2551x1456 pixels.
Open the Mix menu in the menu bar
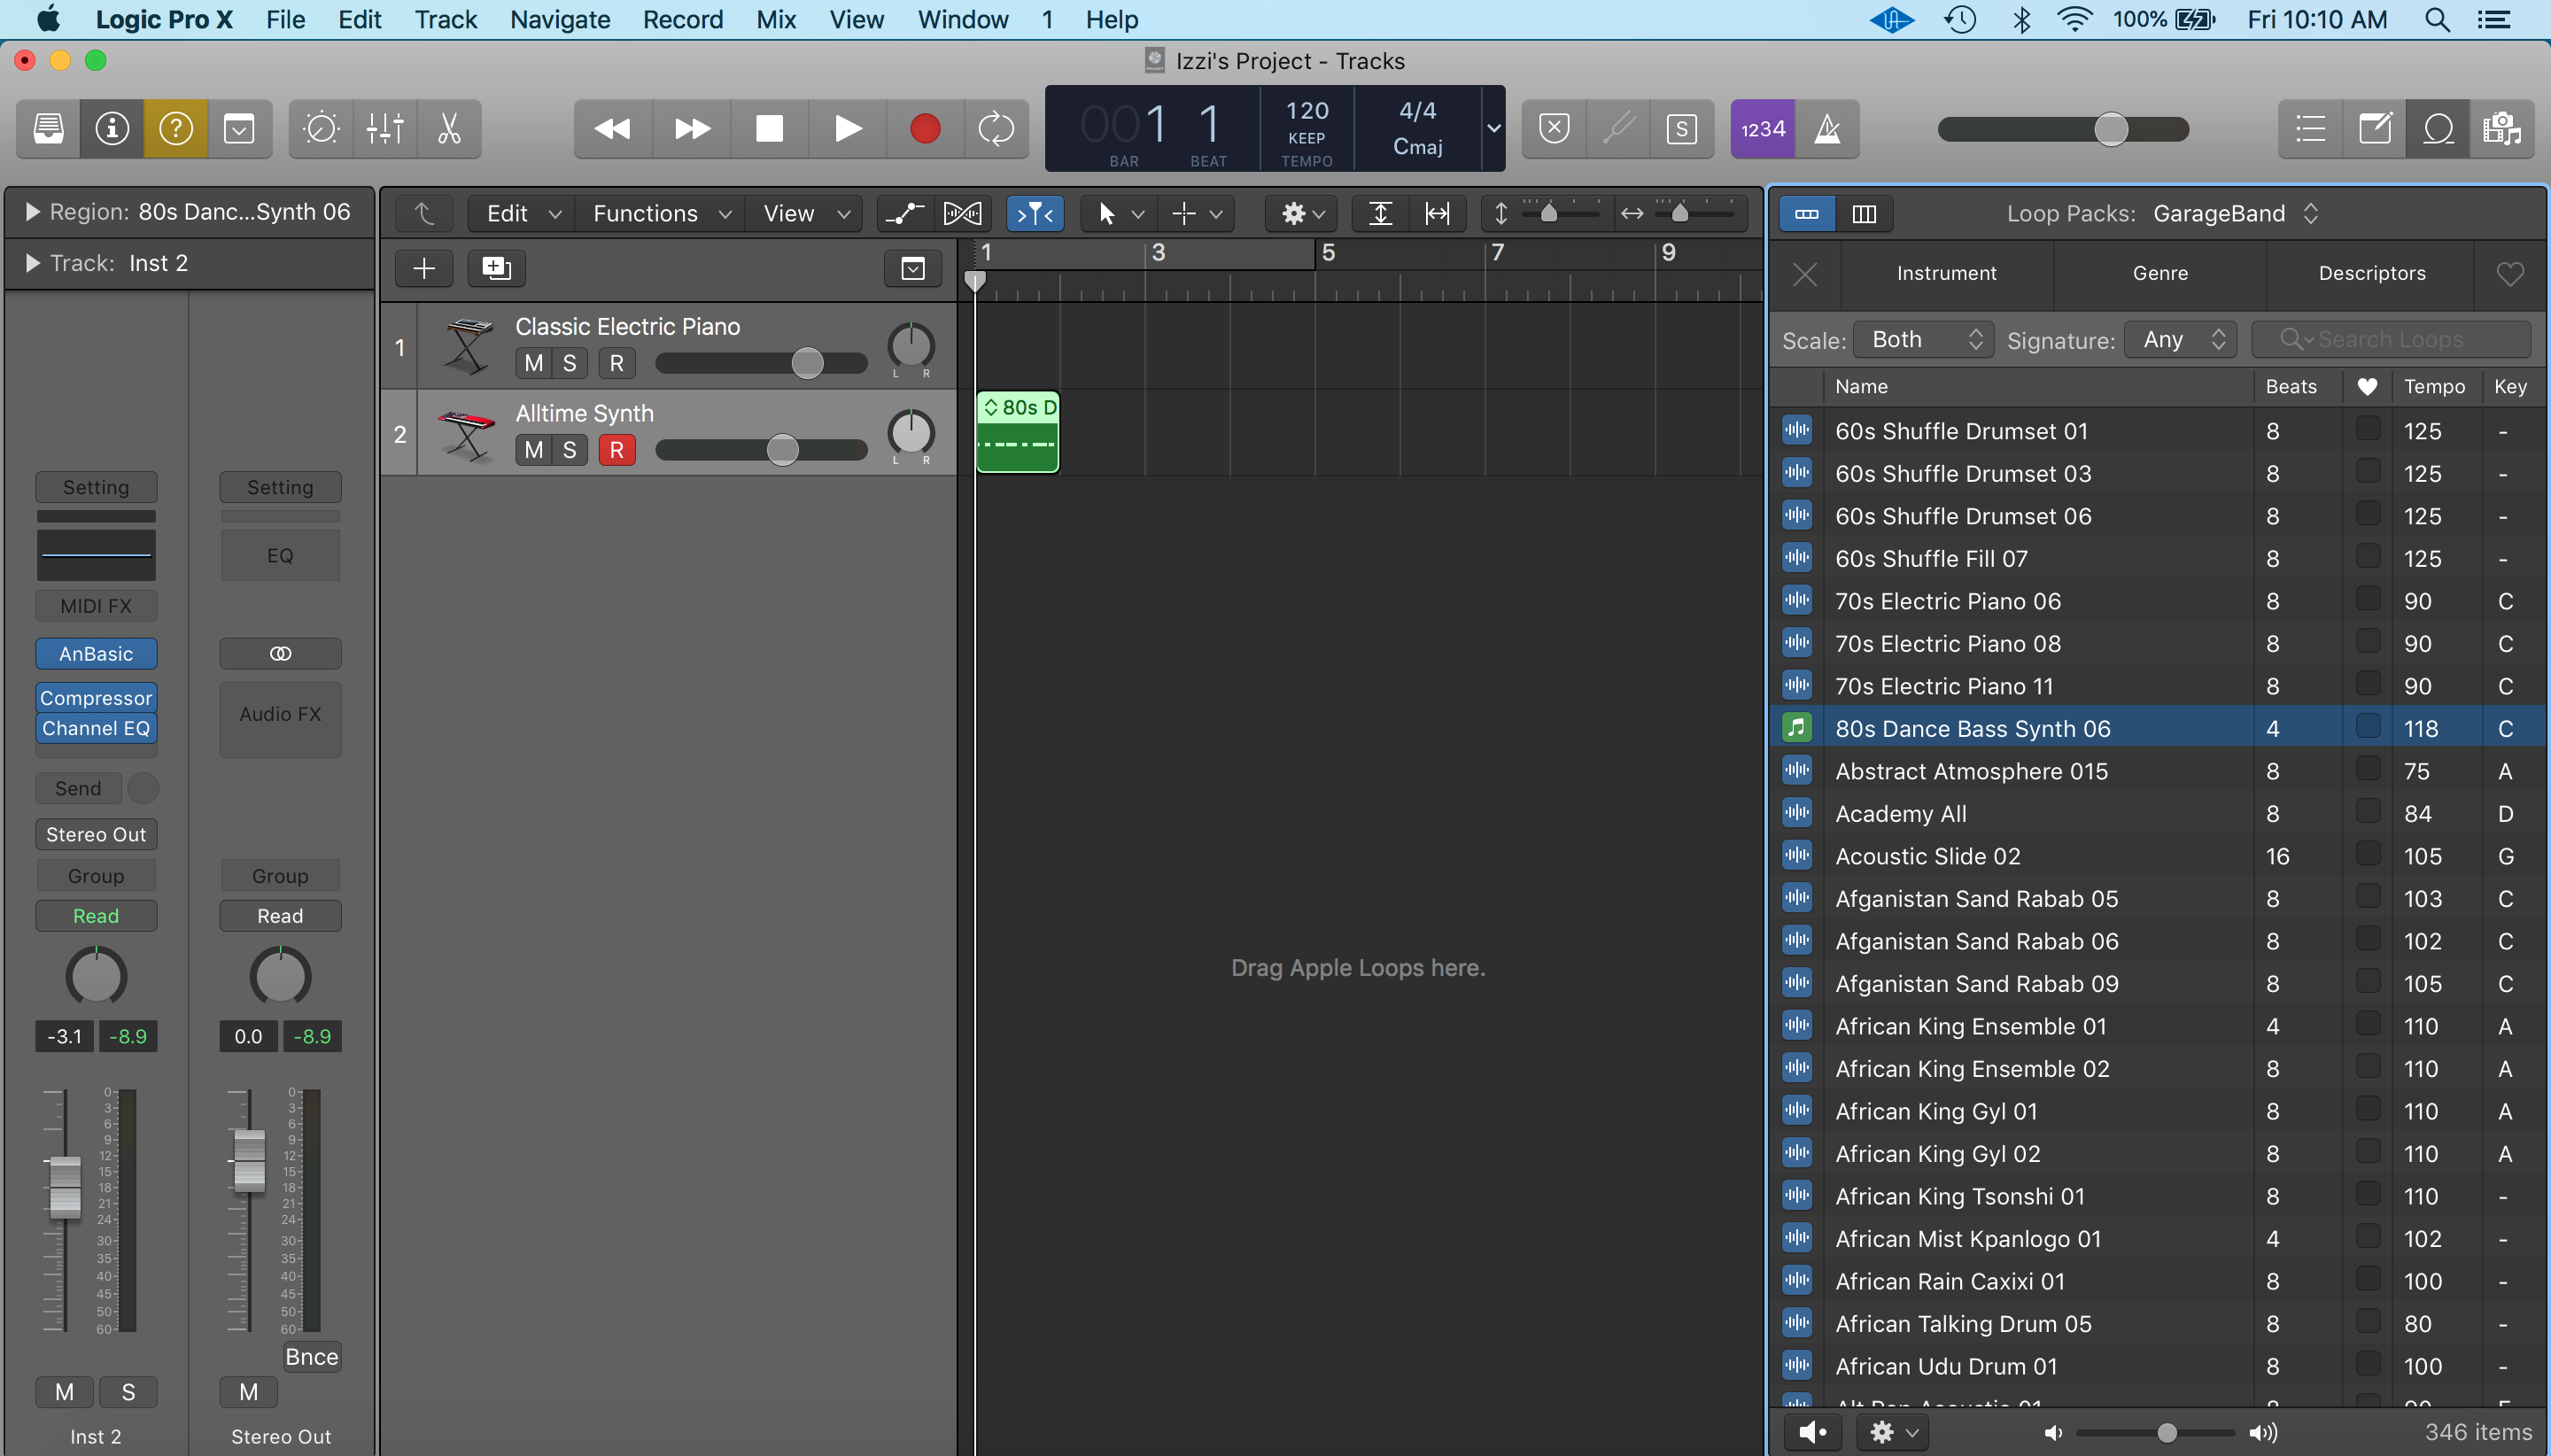coord(775,20)
